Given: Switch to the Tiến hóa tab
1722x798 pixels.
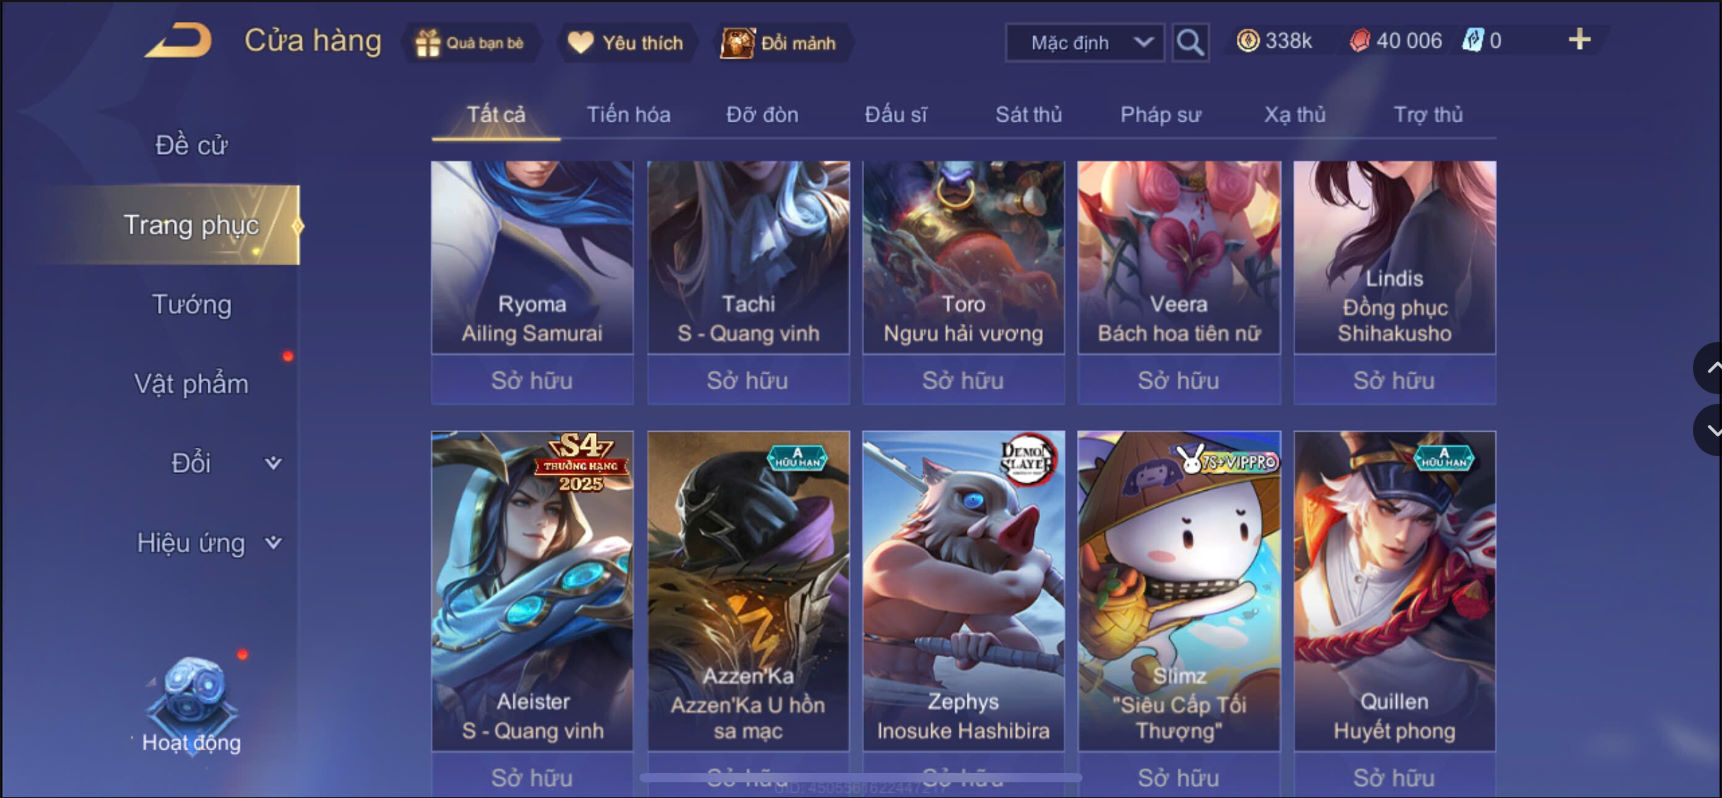Looking at the screenshot, I should pyautogui.click(x=628, y=114).
